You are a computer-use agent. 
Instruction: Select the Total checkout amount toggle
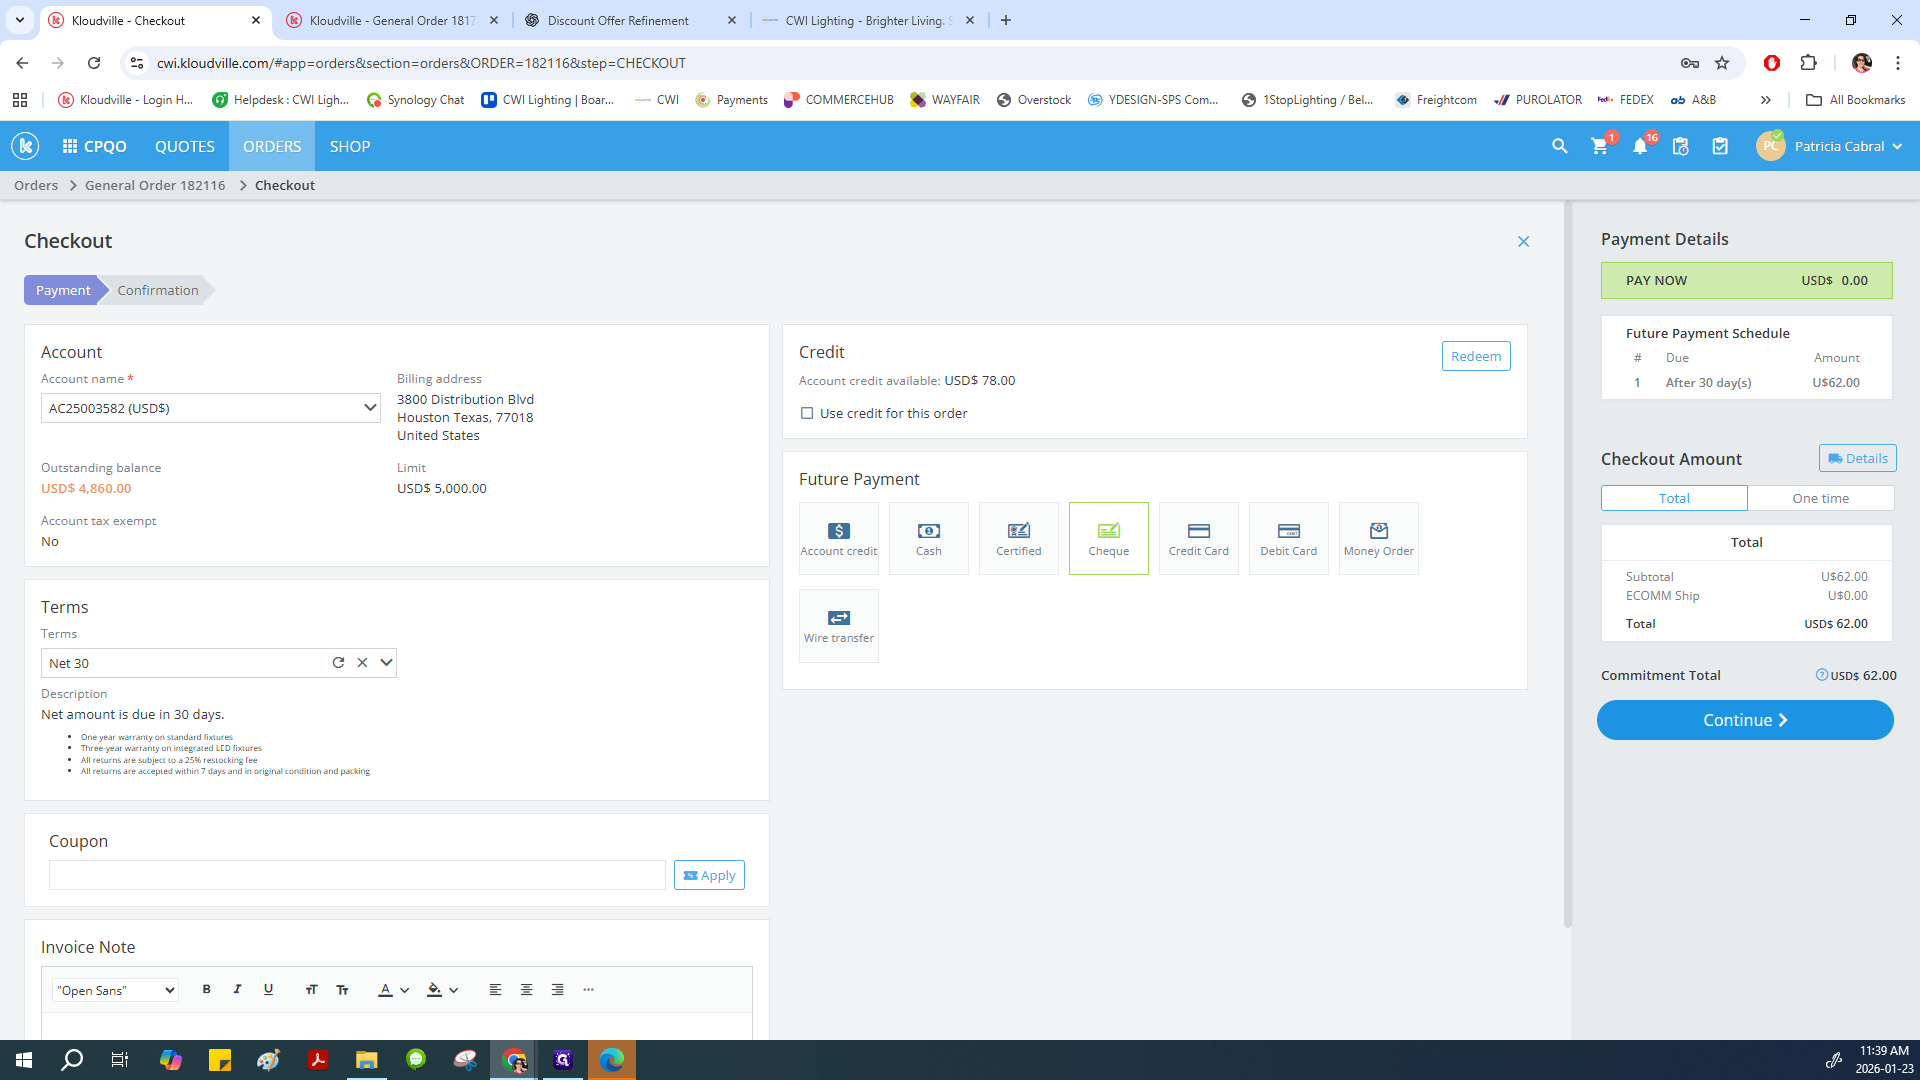point(1673,498)
